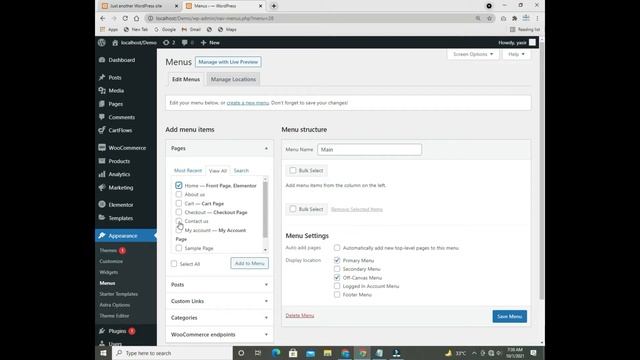Select the Search pages tab
Screen dimensions: 640x360
click(x=241, y=171)
